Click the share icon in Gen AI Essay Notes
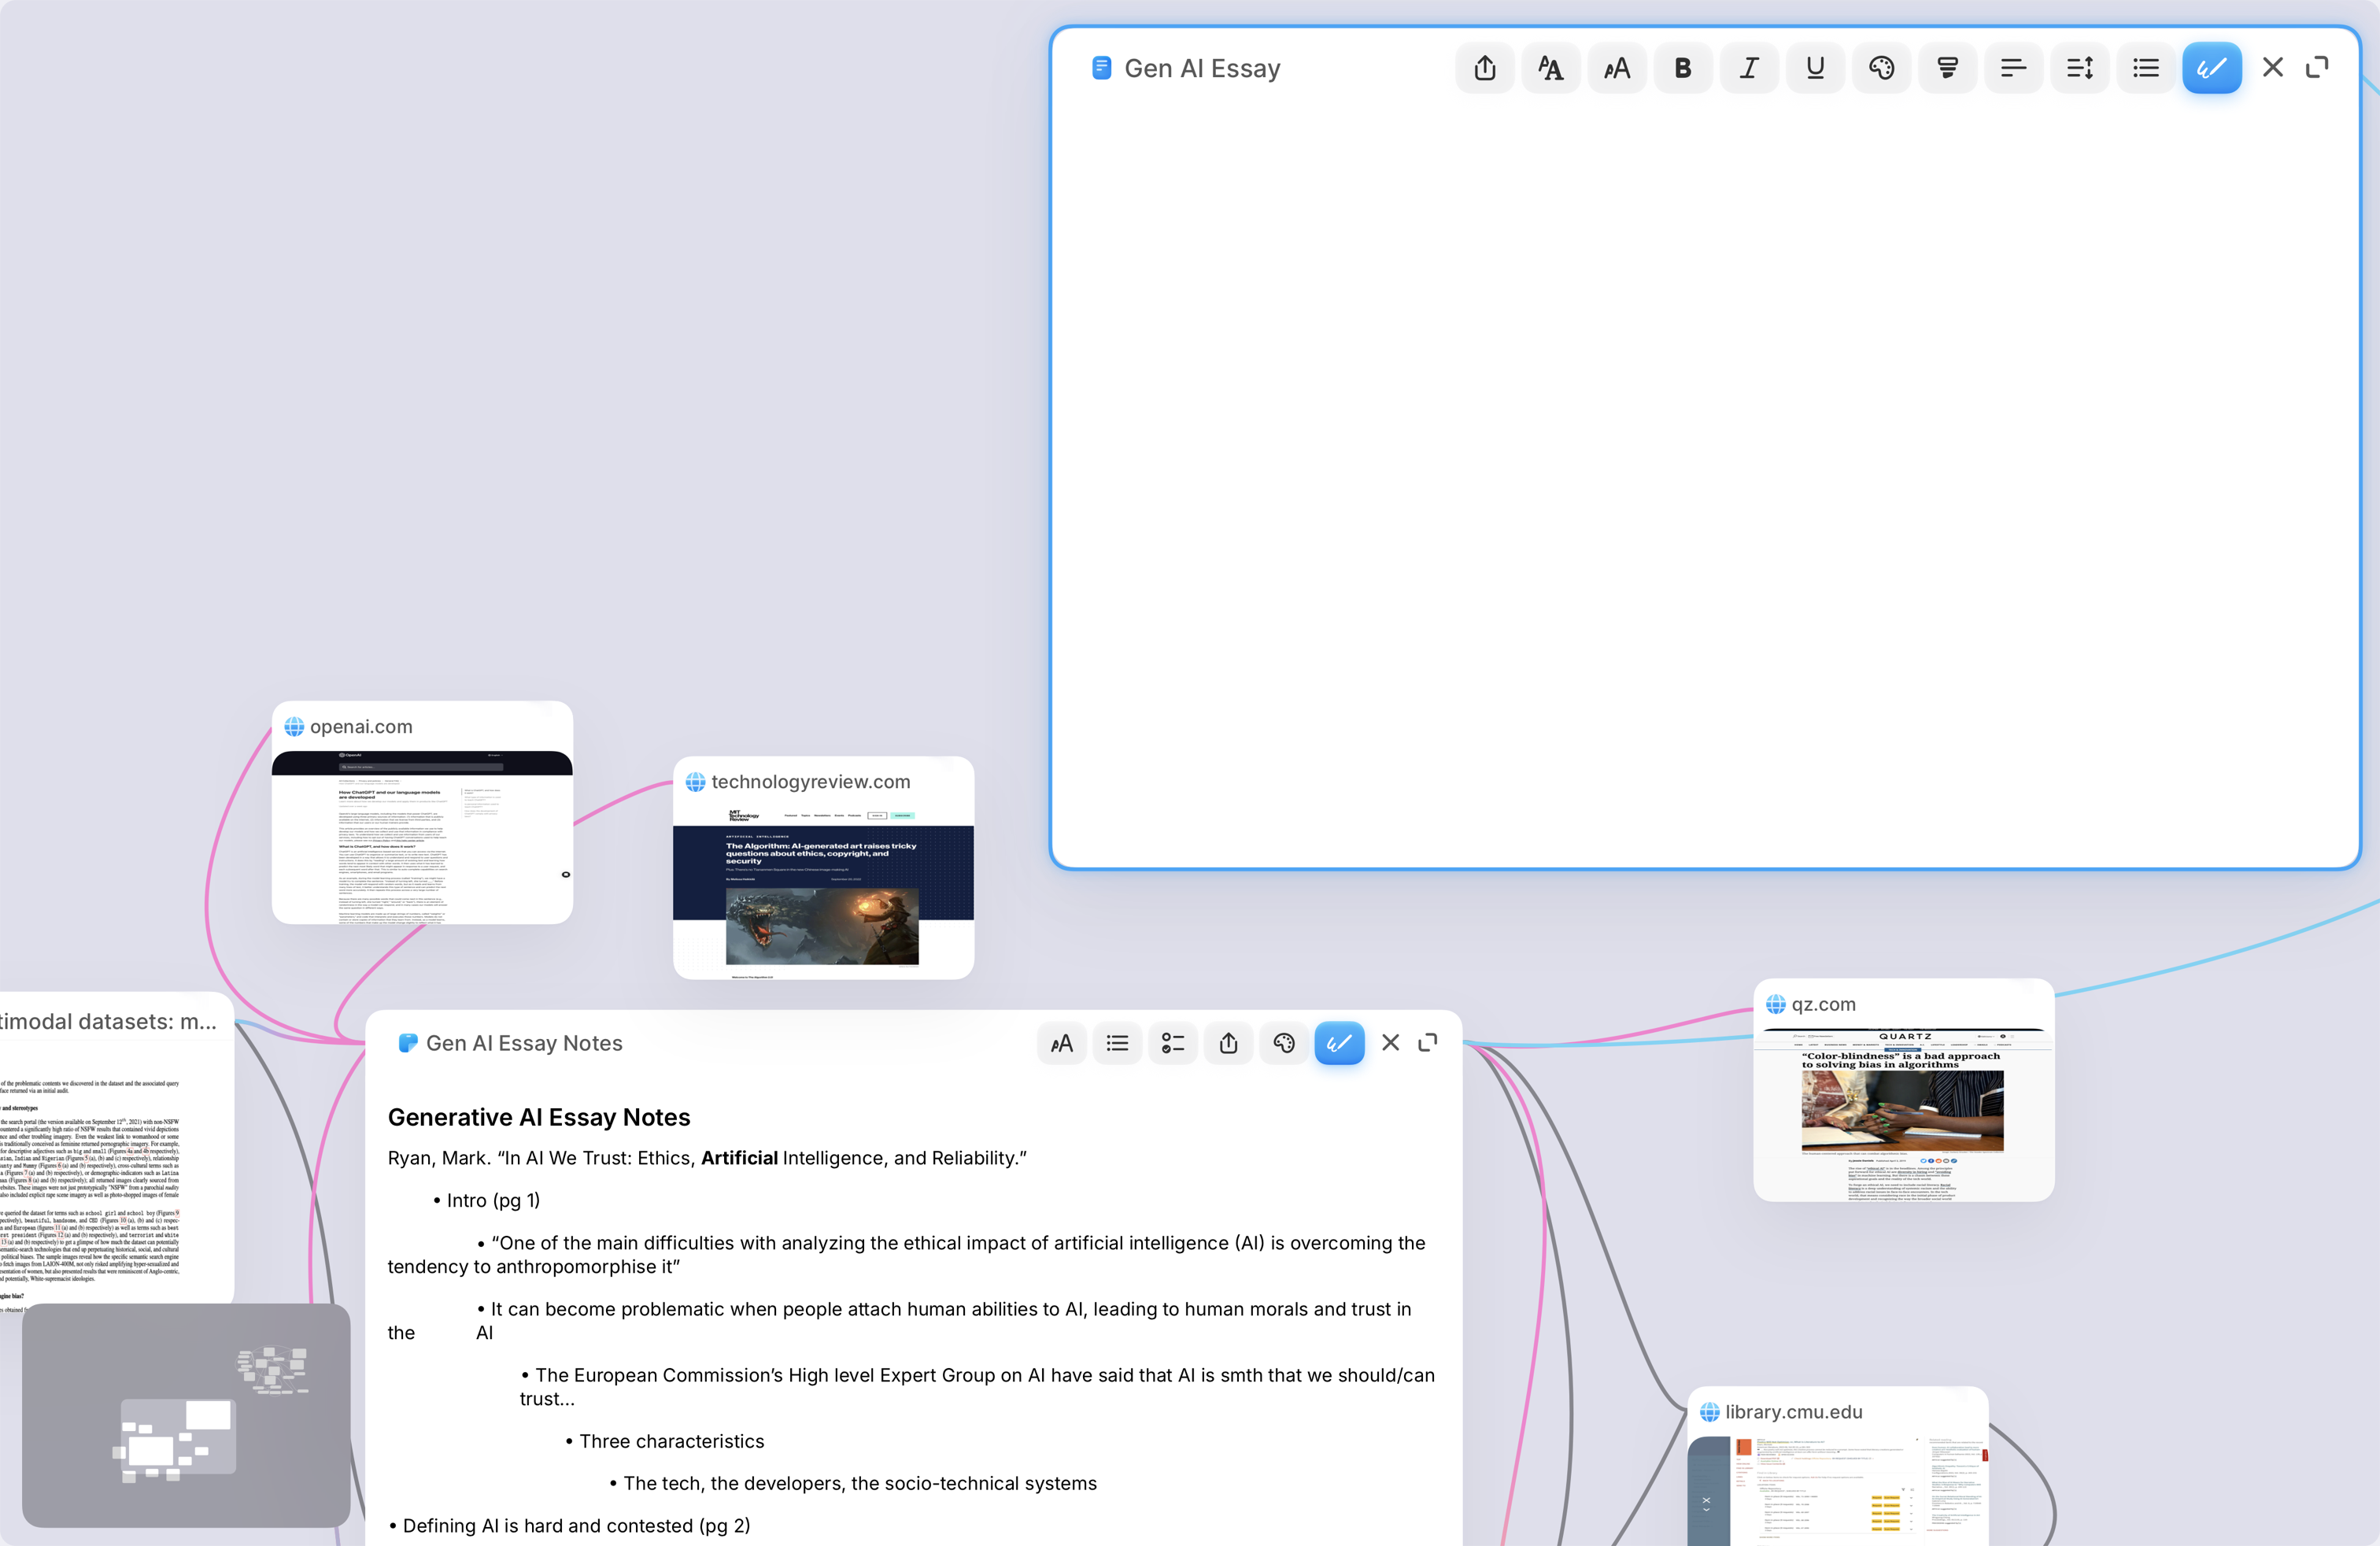 click(1228, 1043)
